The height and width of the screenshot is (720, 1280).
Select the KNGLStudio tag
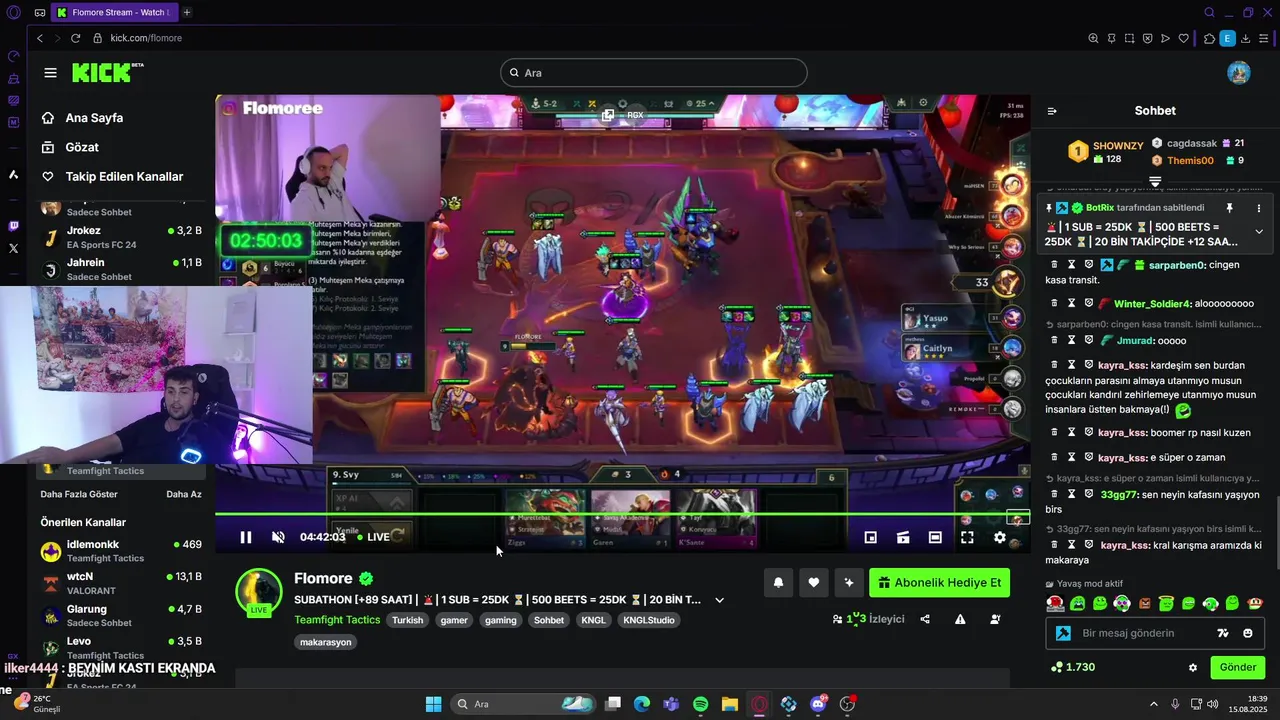coord(649,620)
